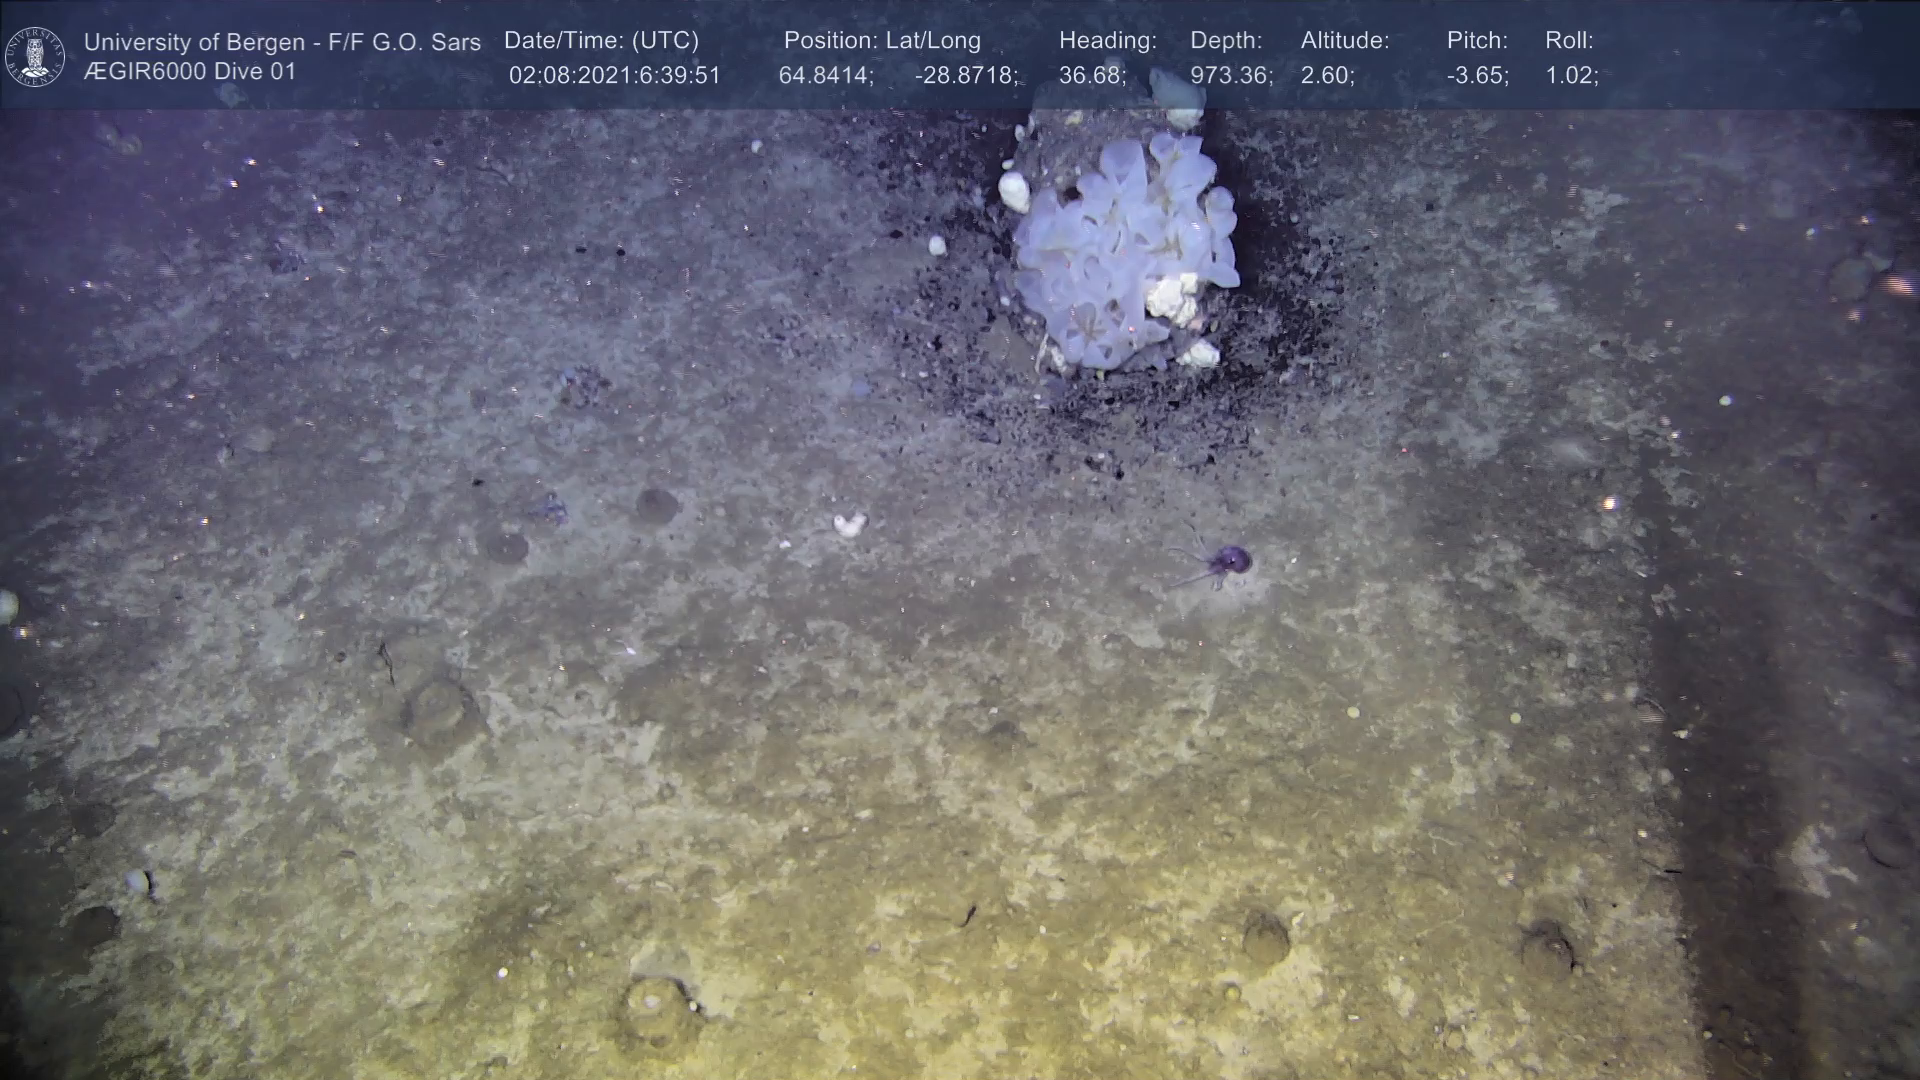This screenshot has width=1920, height=1080.
Task: Select the Position Lat/Long label
Action: click(882, 41)
